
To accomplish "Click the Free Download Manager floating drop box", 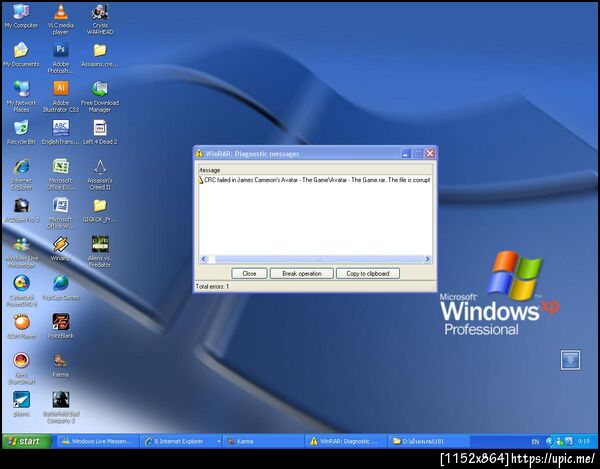I will click(570, 360).
